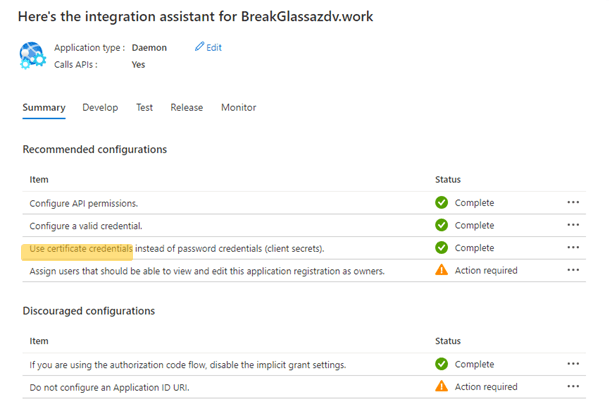Open ellipsis menu for certificate credentials row

pos(573,248)
